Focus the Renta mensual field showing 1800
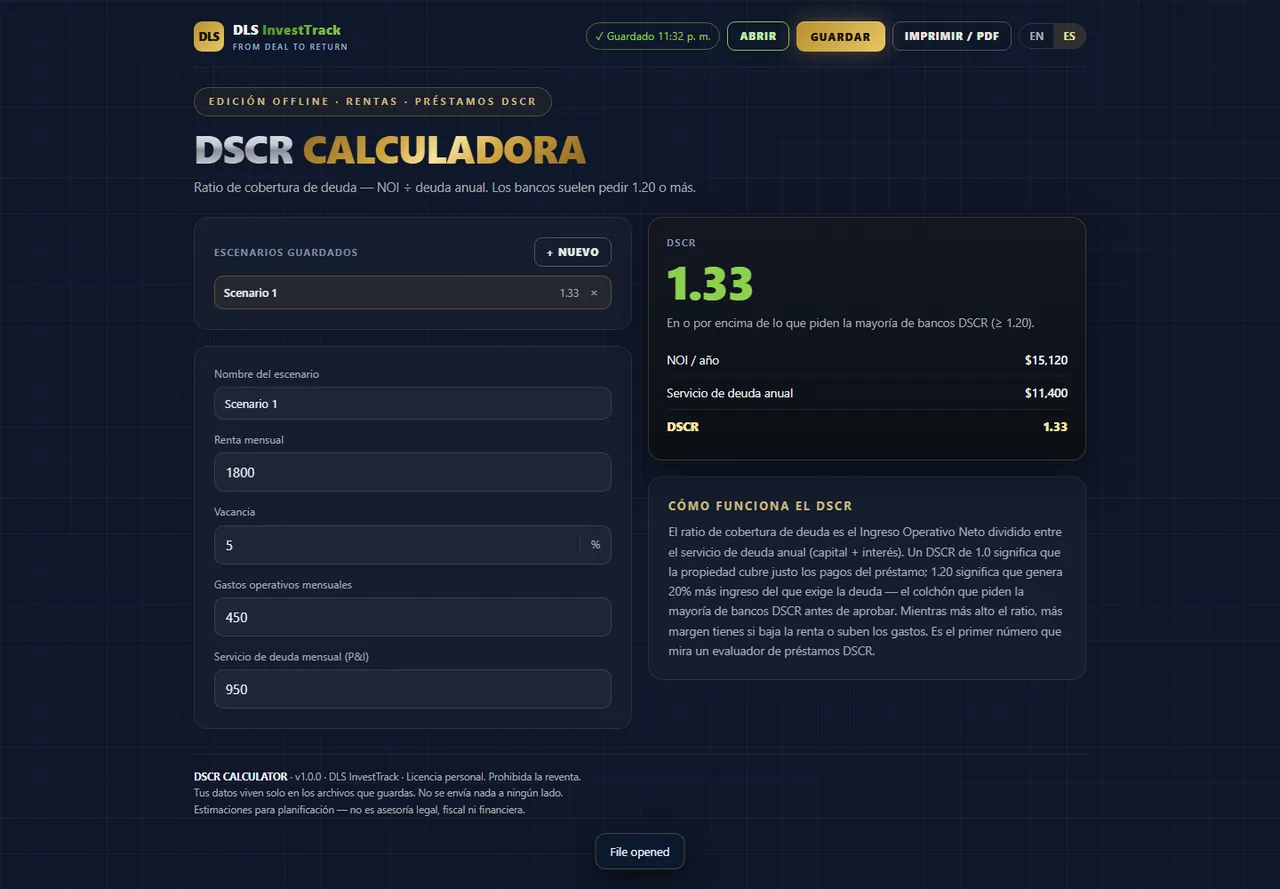The width and height of the screenshot is (1280, 889). 412,472
